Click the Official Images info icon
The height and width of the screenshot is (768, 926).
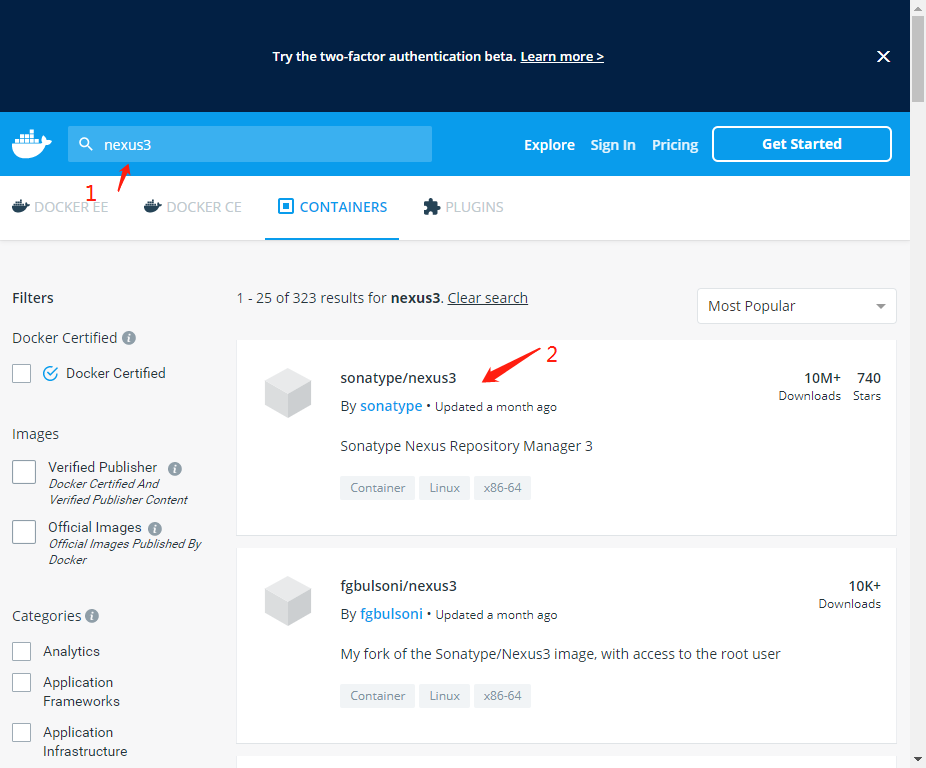[x=155, y=528]
